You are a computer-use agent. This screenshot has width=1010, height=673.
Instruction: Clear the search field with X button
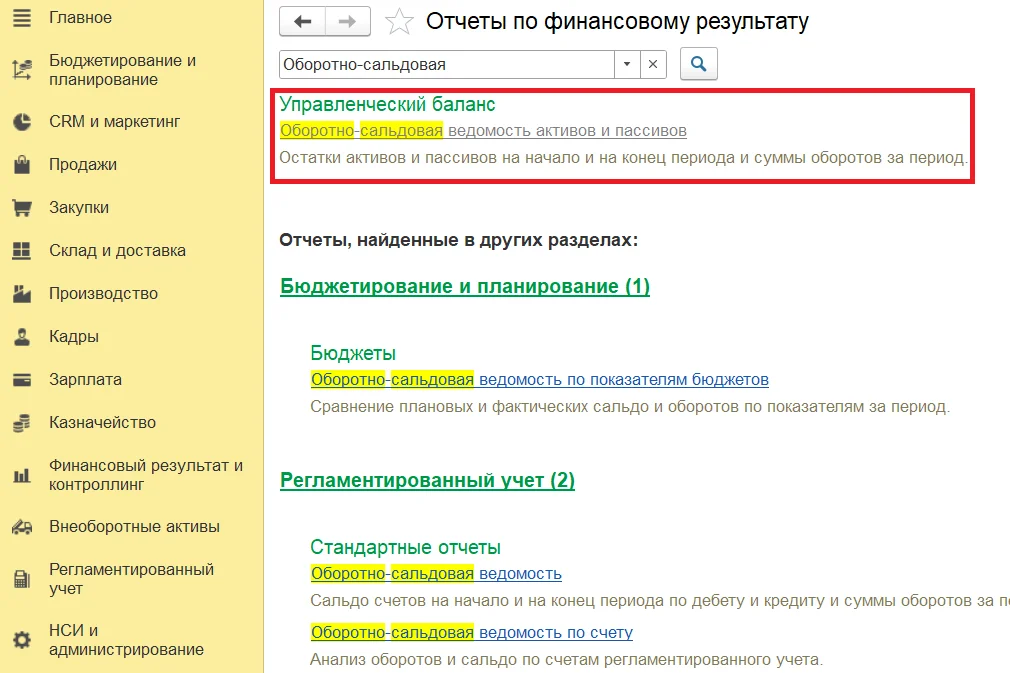coord(653,64)
